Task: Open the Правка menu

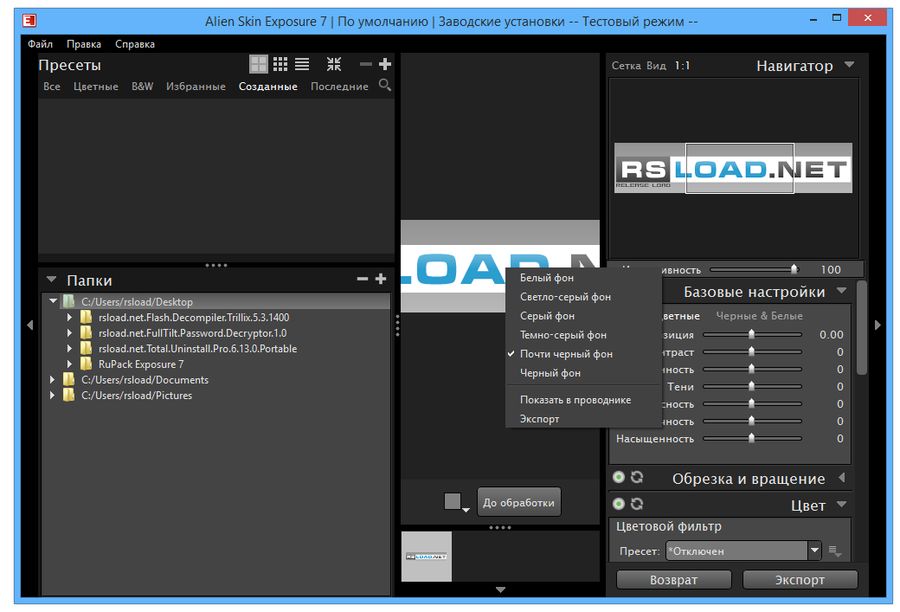Action: pos(84,44)
